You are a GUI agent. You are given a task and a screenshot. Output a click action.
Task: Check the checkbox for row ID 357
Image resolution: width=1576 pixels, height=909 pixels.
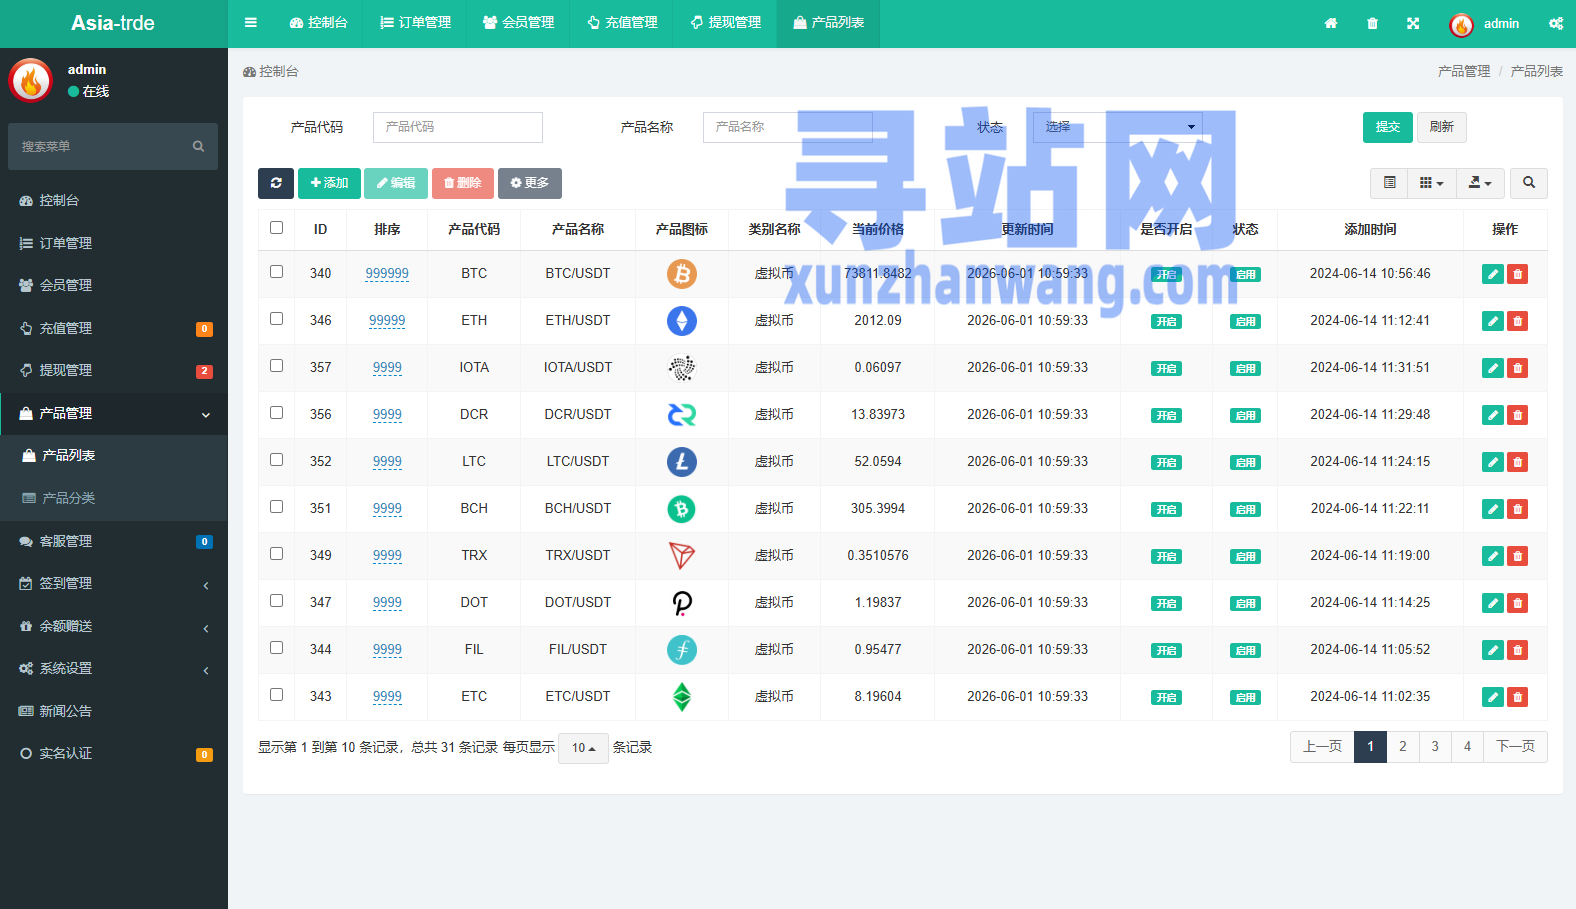pyautogui.click(x=276, y=366)
